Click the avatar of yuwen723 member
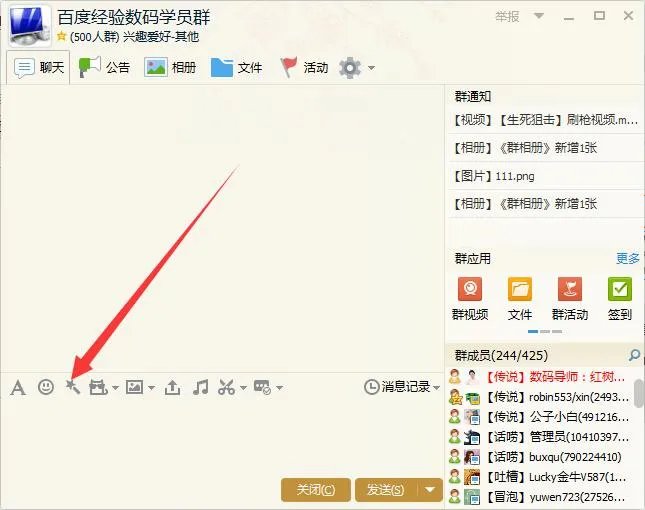 (x=472, y=497)
